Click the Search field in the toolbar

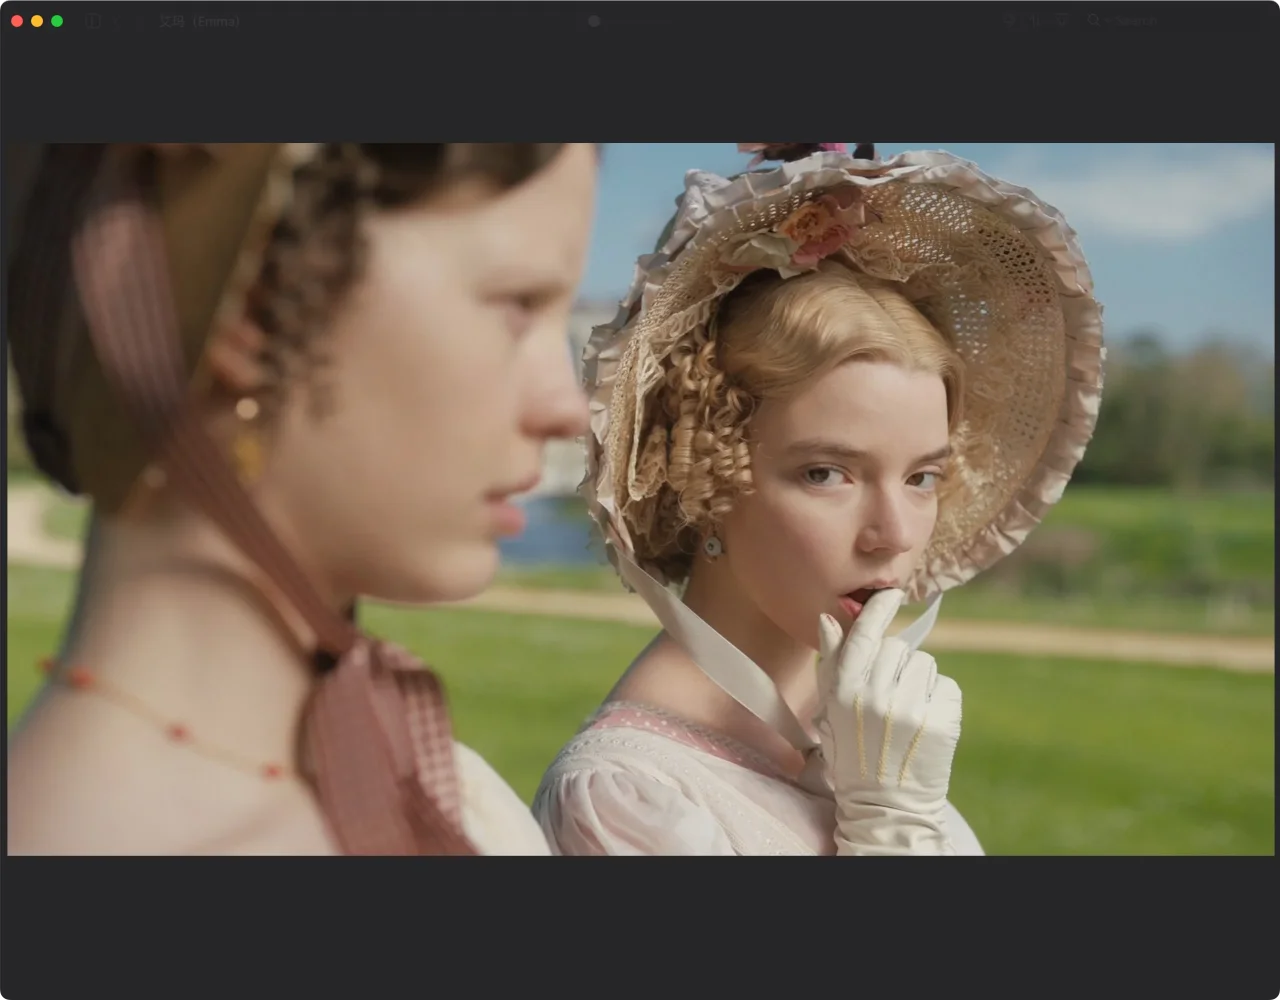coord(1175,20)
